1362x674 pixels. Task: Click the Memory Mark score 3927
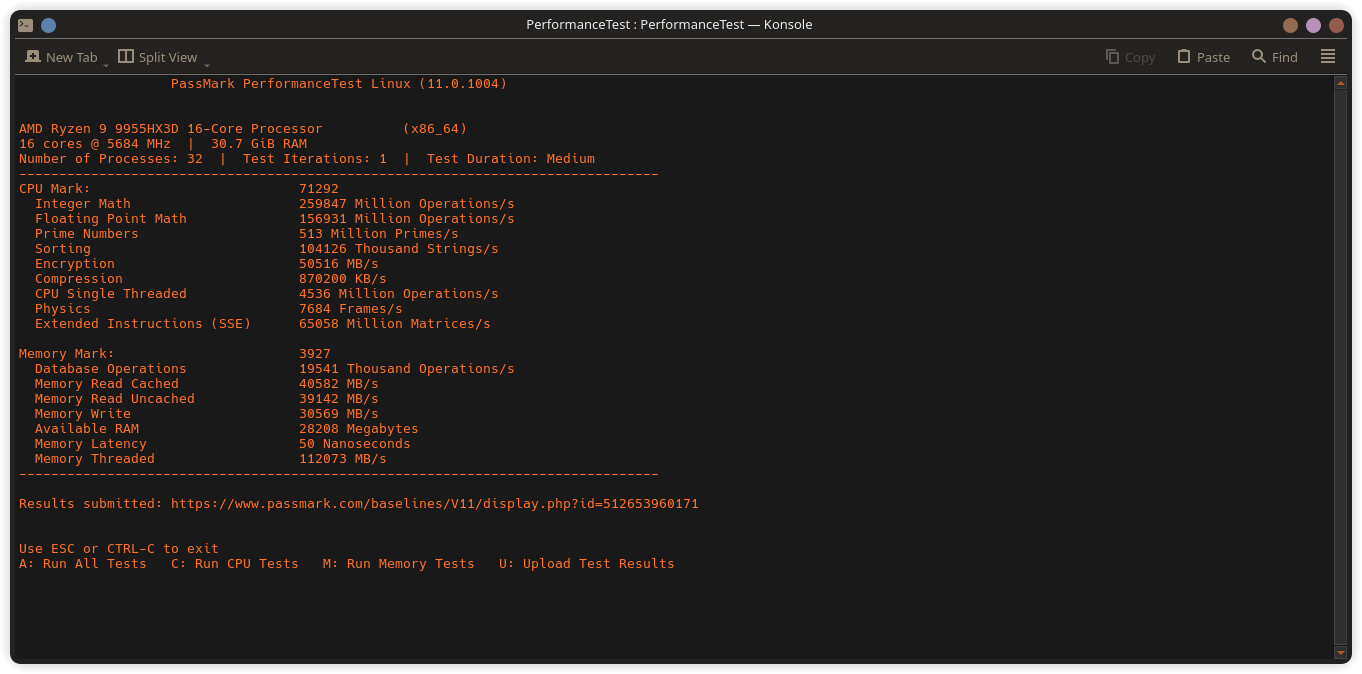tap(315, 354)
